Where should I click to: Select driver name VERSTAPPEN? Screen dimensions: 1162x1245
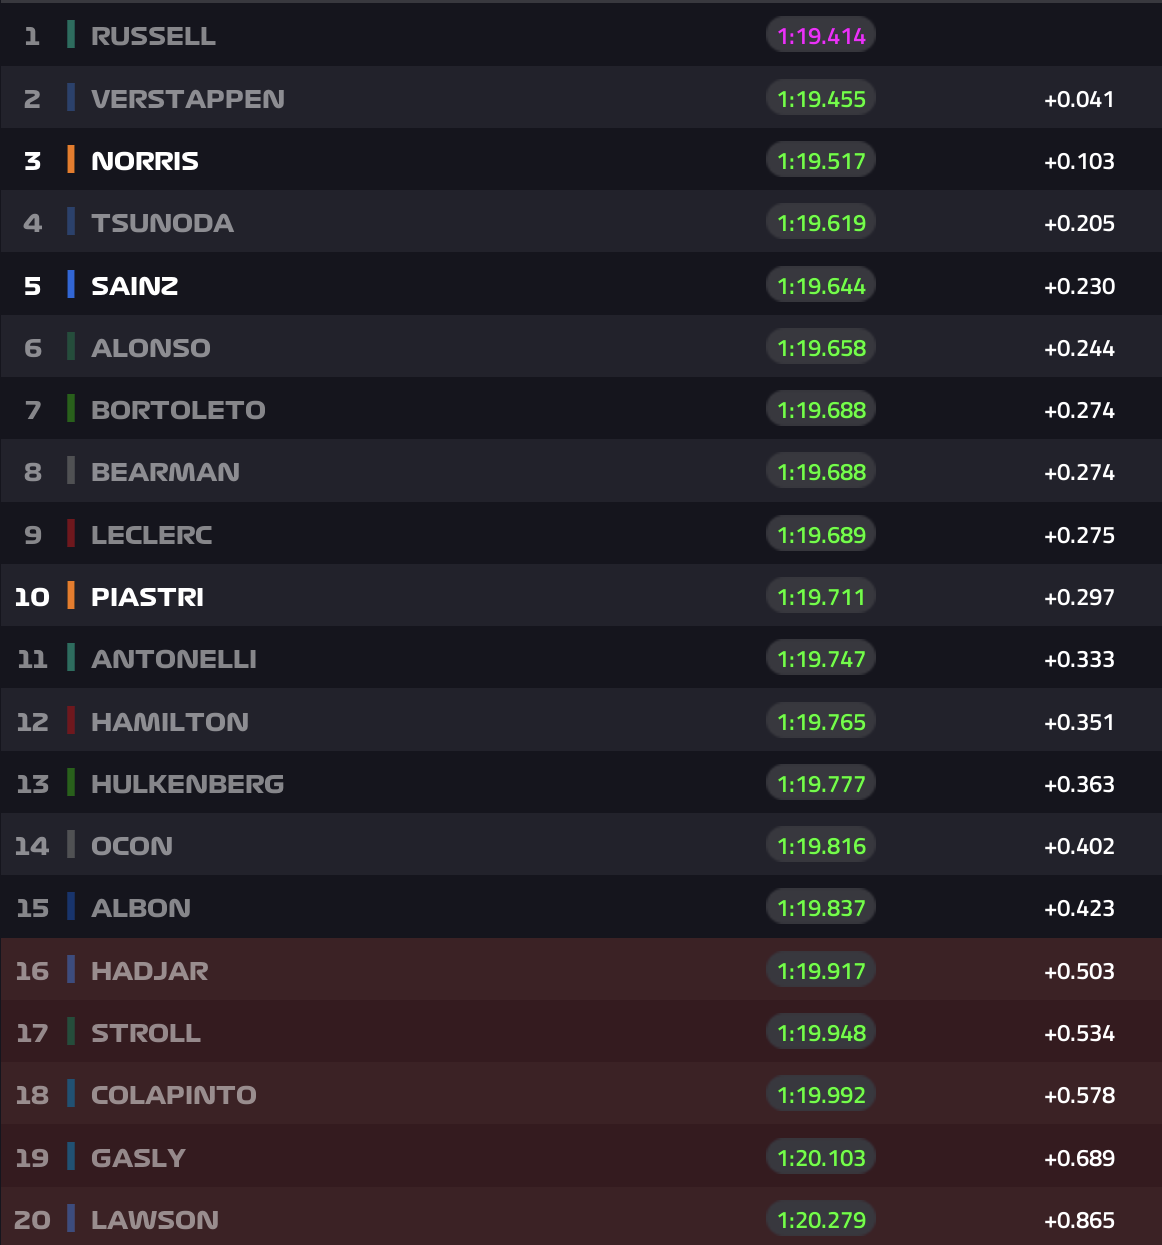coord(188,99)
